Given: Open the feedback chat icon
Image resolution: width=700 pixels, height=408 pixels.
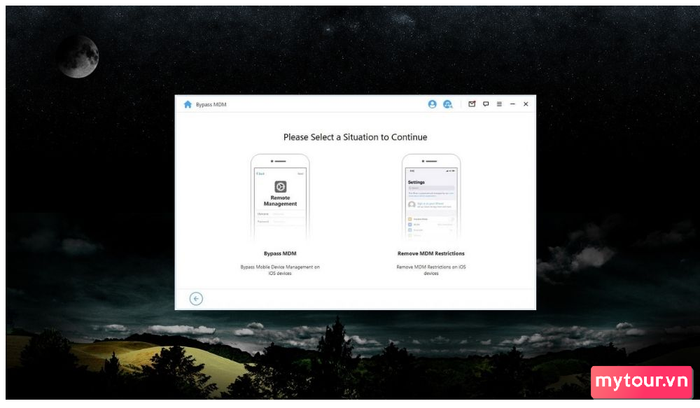Looking at the screenshot, I should tap(486, 104).
